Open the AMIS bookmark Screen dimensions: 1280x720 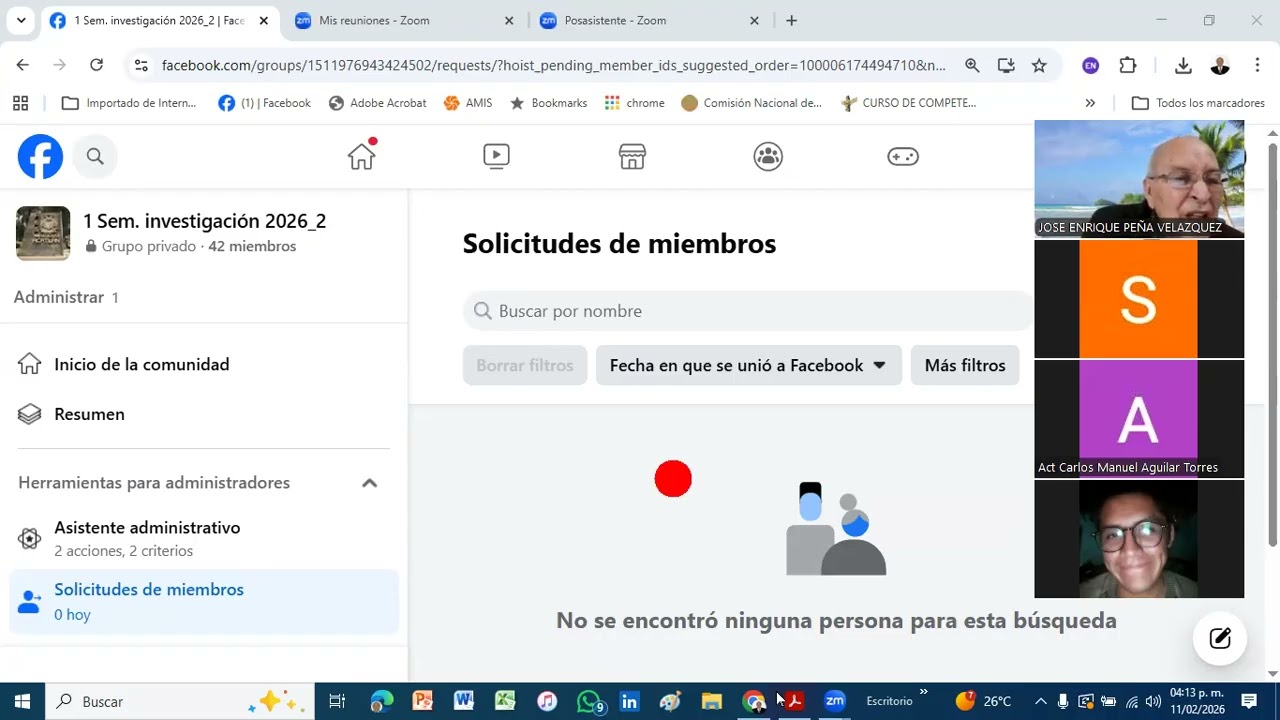pos(468,103)
